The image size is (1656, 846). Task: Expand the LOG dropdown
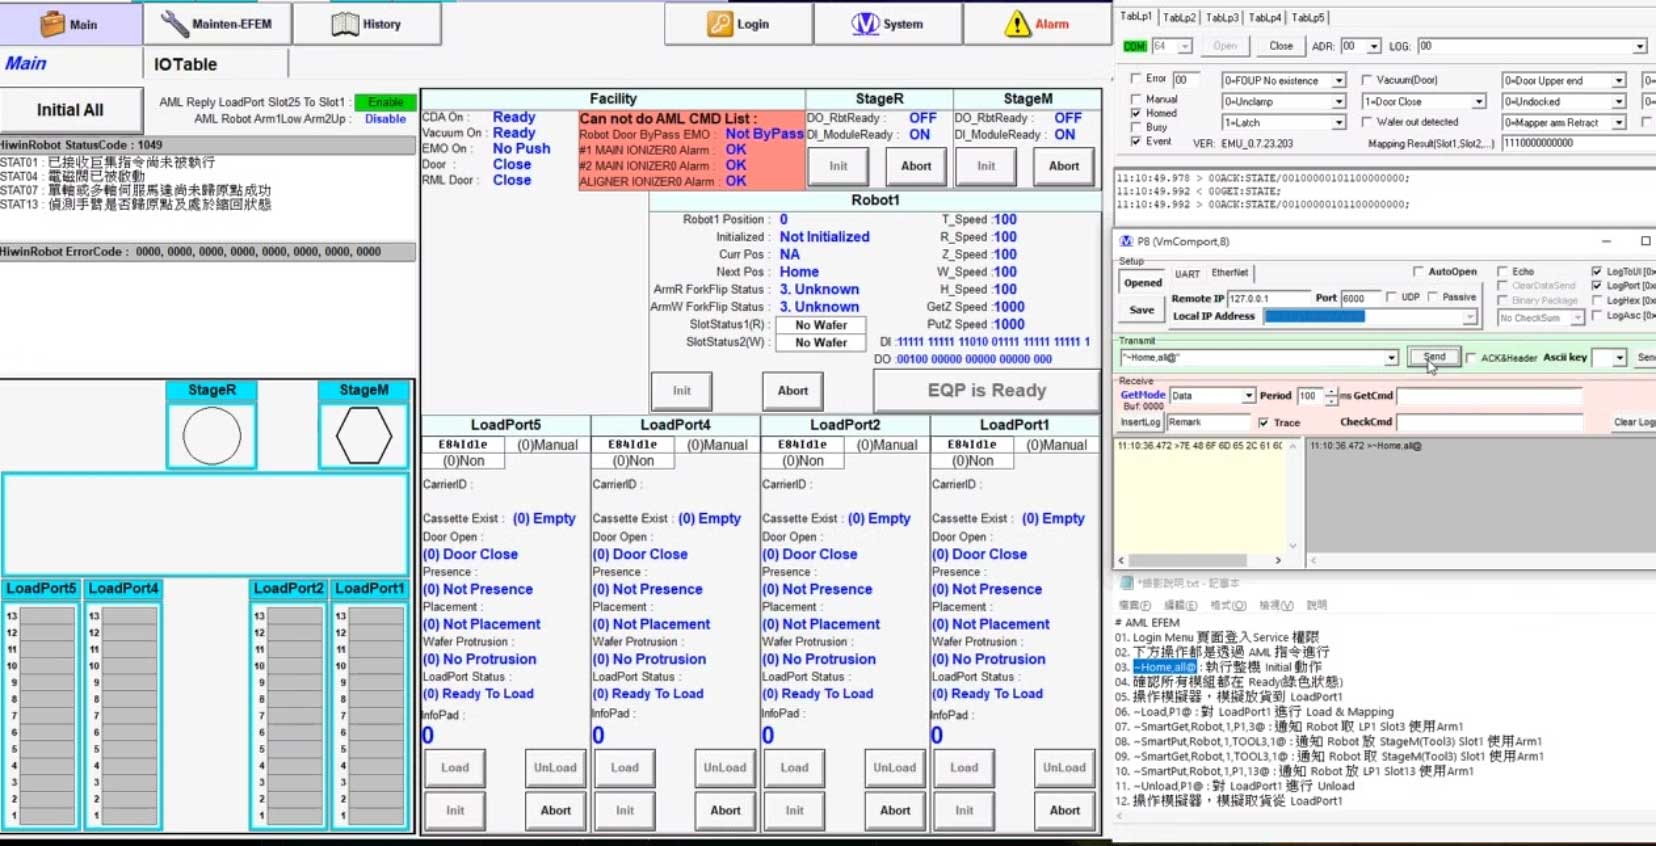point(1640,46)
